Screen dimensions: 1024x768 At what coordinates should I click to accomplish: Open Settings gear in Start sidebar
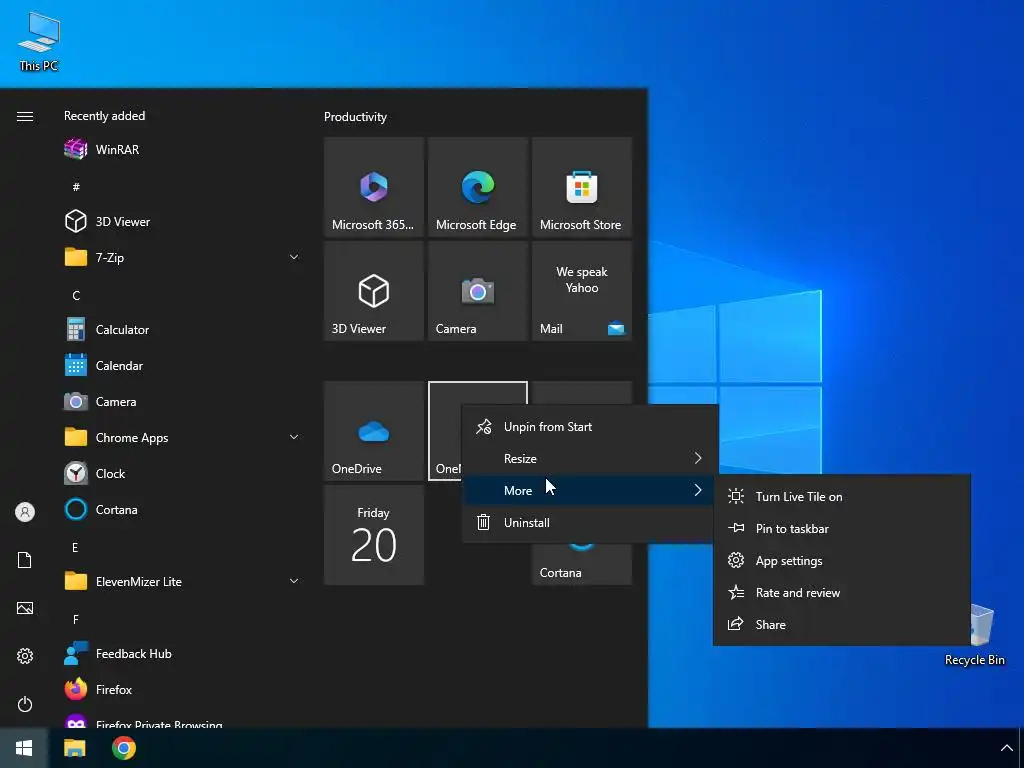point(25,656)
